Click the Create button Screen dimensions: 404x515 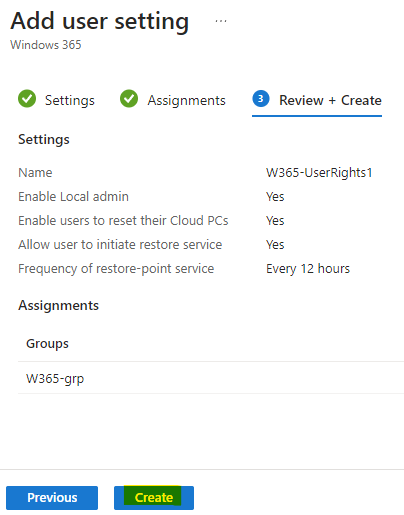pos(154,498)
